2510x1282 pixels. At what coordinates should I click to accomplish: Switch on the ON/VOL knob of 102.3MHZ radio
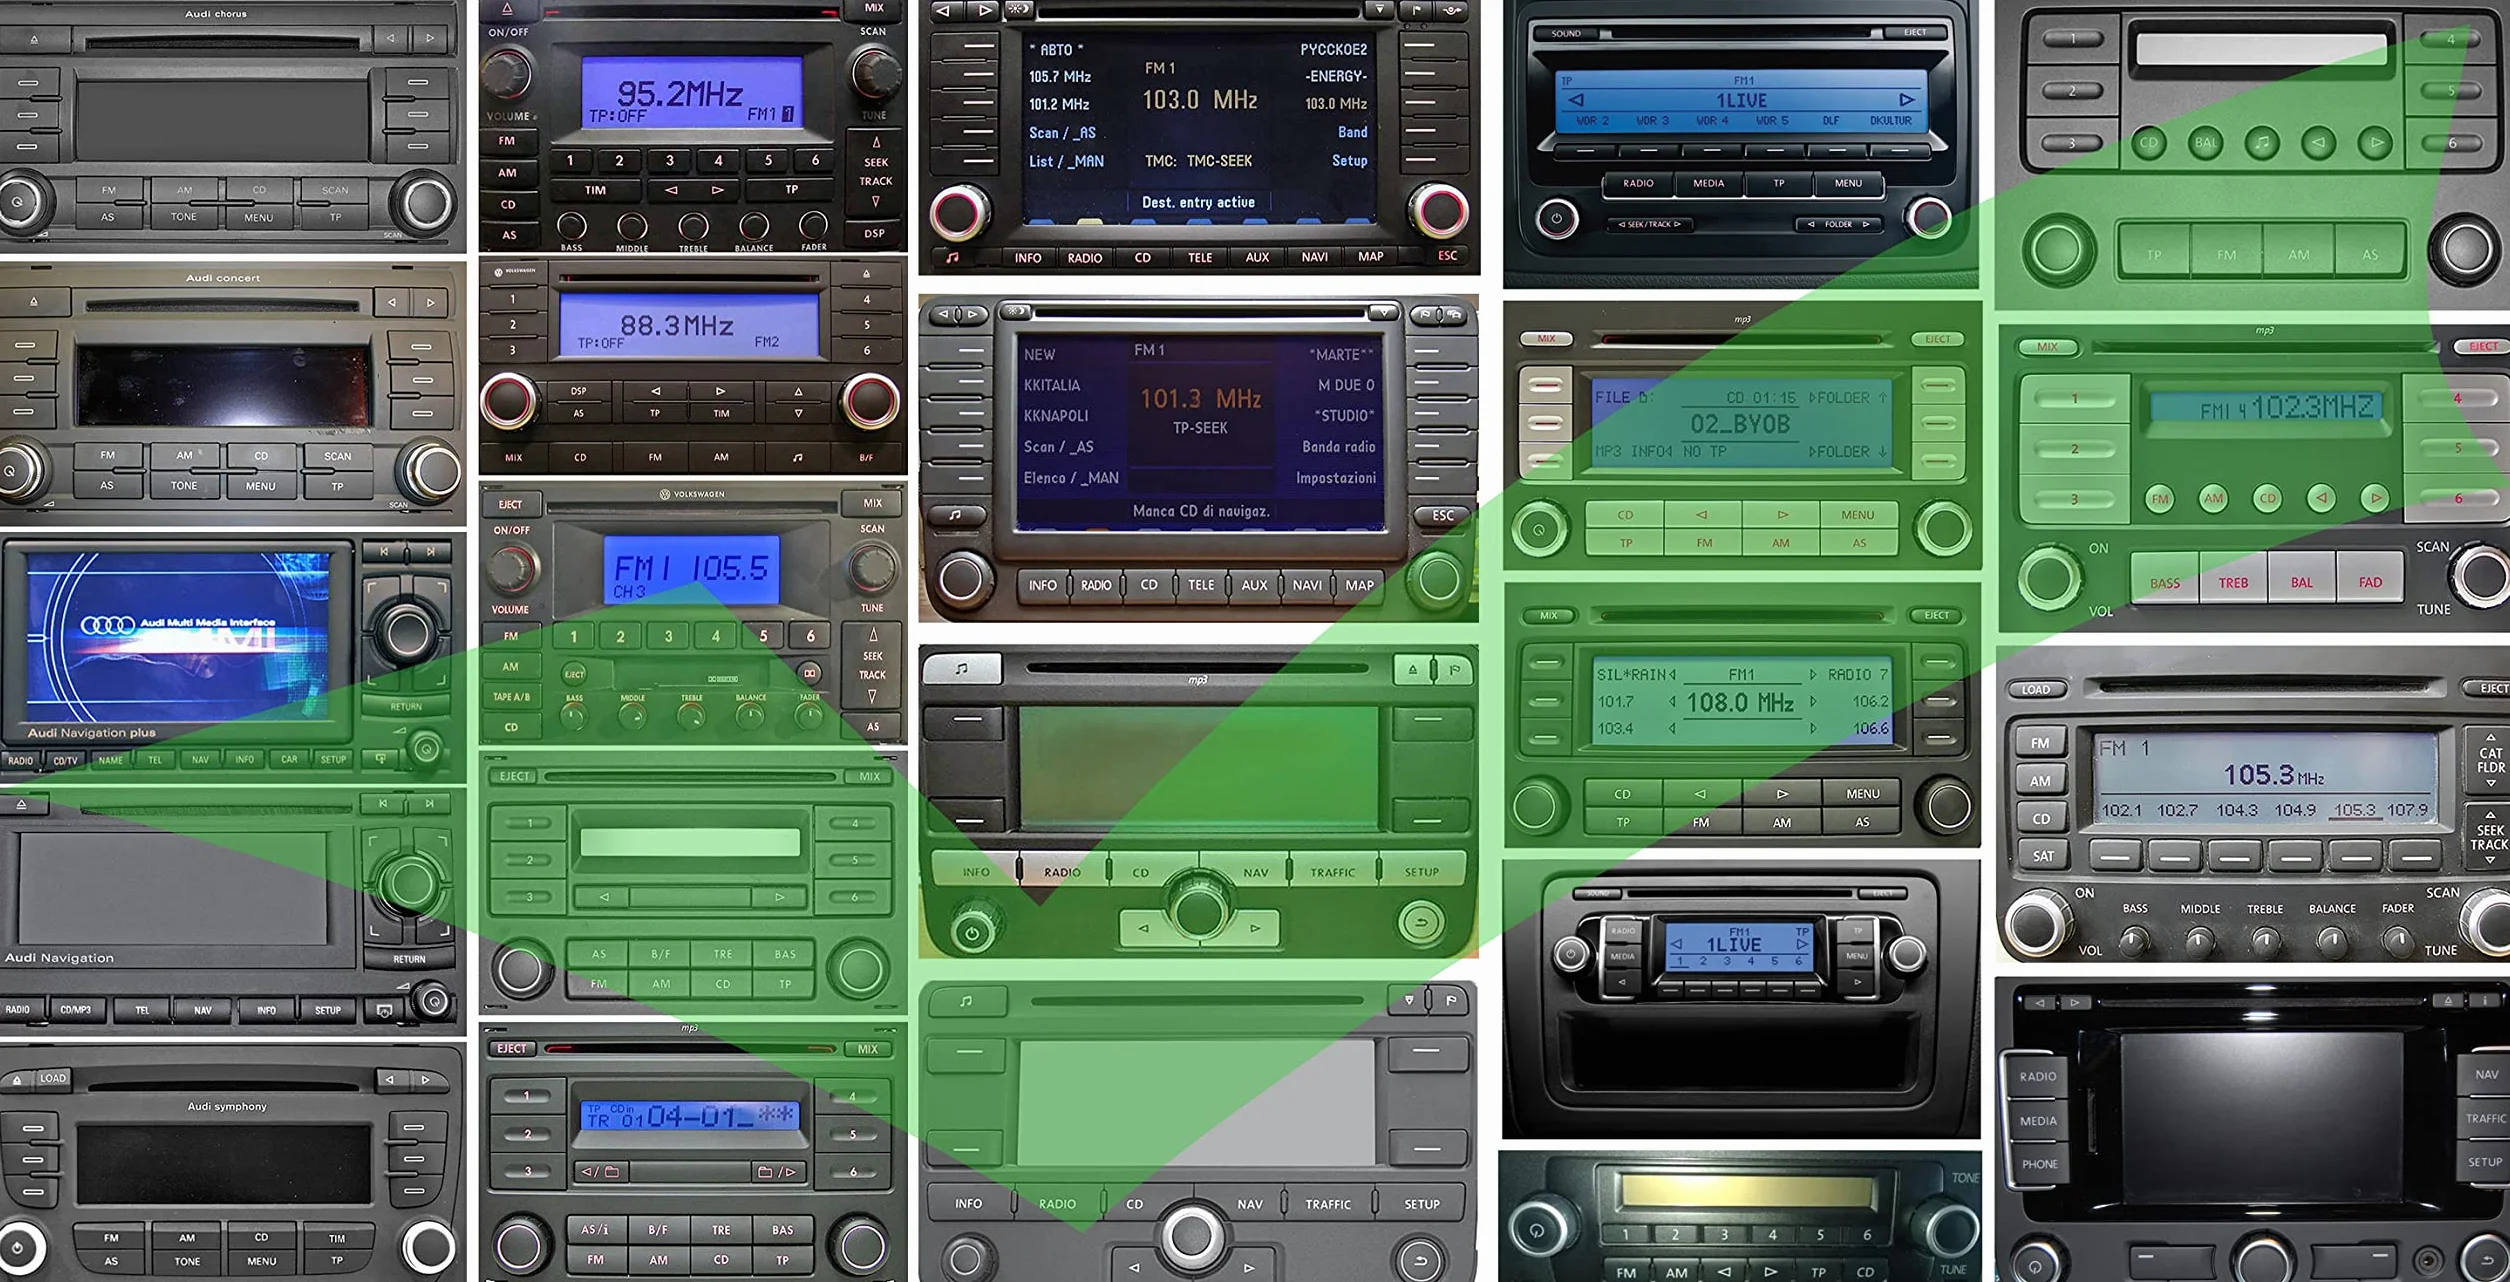tap(2048, 578)
